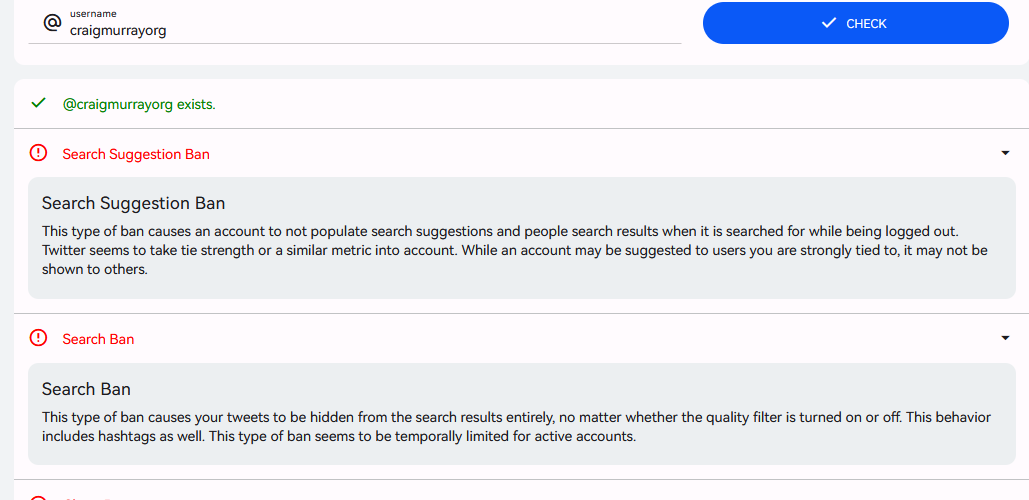Click the underline beneath the username field
Image resolution: width=1029 pixels, height=500 pixels.
(355, 43)
